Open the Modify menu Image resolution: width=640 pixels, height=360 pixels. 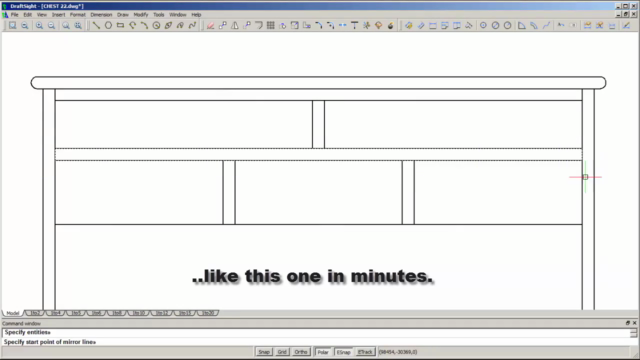click(x=141, y=15)
